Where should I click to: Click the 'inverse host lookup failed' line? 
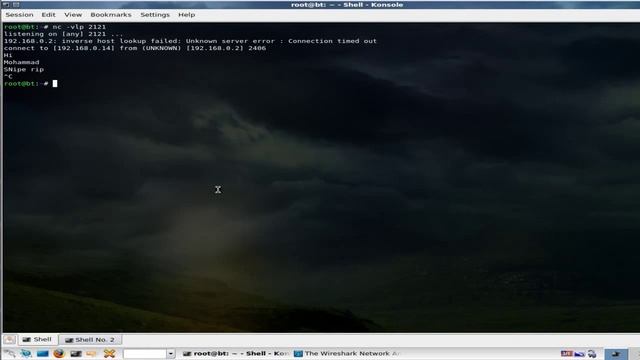190,41
